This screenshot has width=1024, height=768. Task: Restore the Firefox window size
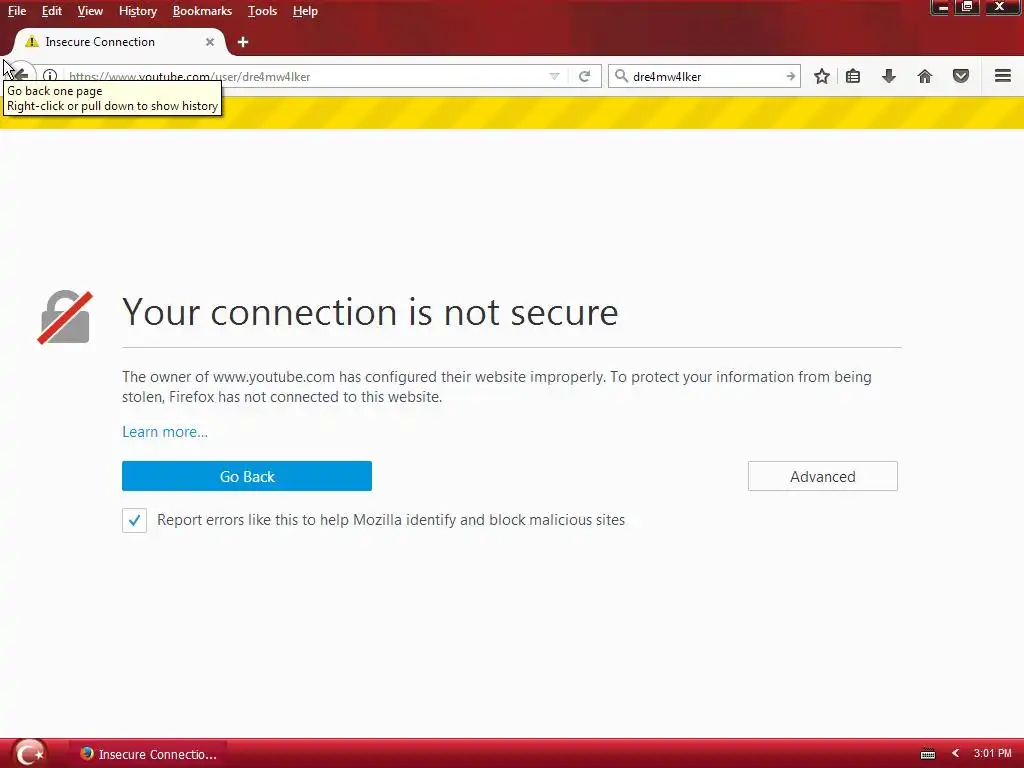coord(967,7)
